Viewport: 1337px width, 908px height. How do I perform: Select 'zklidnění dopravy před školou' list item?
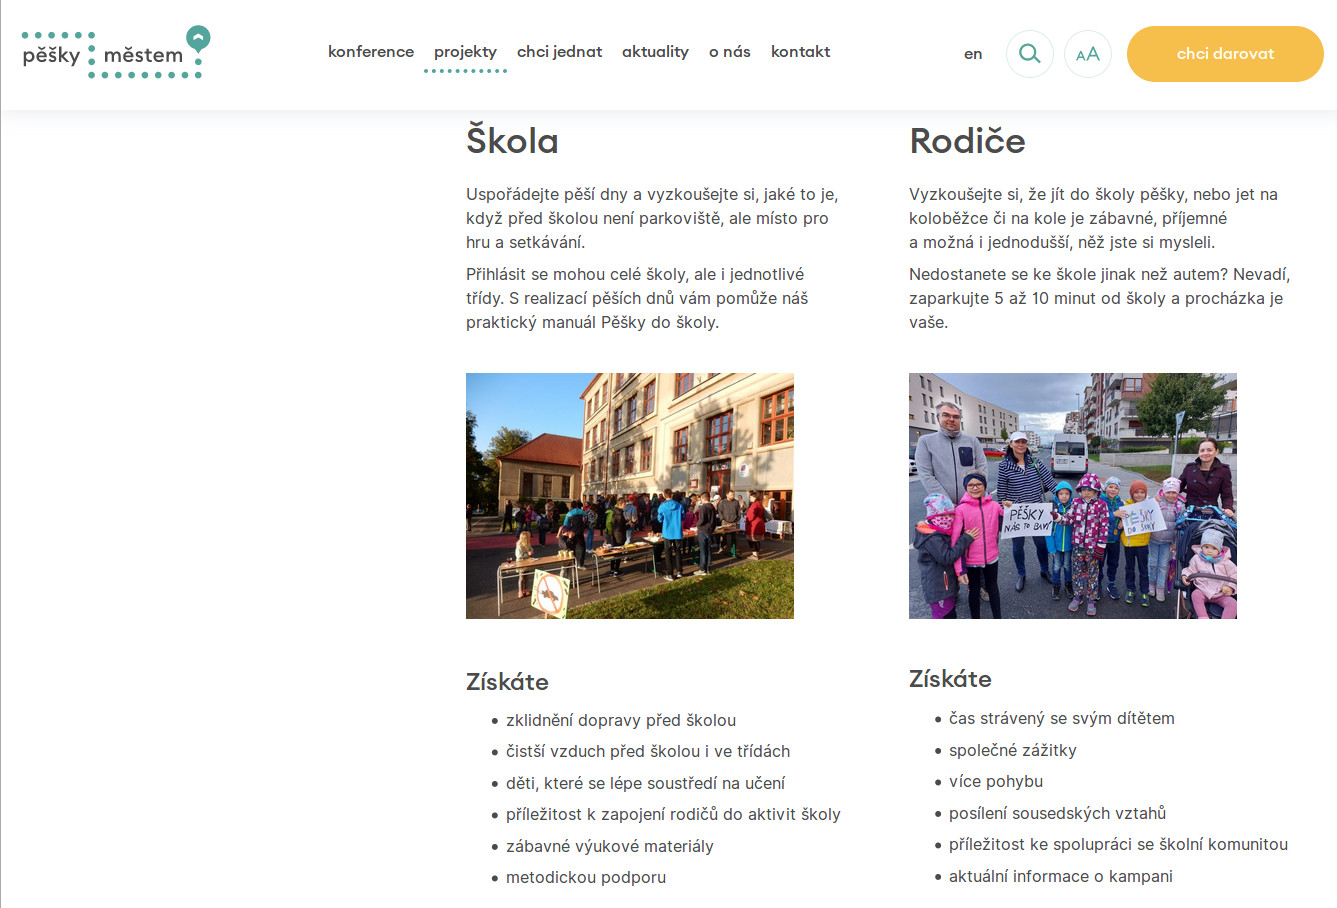pos(621,720)
